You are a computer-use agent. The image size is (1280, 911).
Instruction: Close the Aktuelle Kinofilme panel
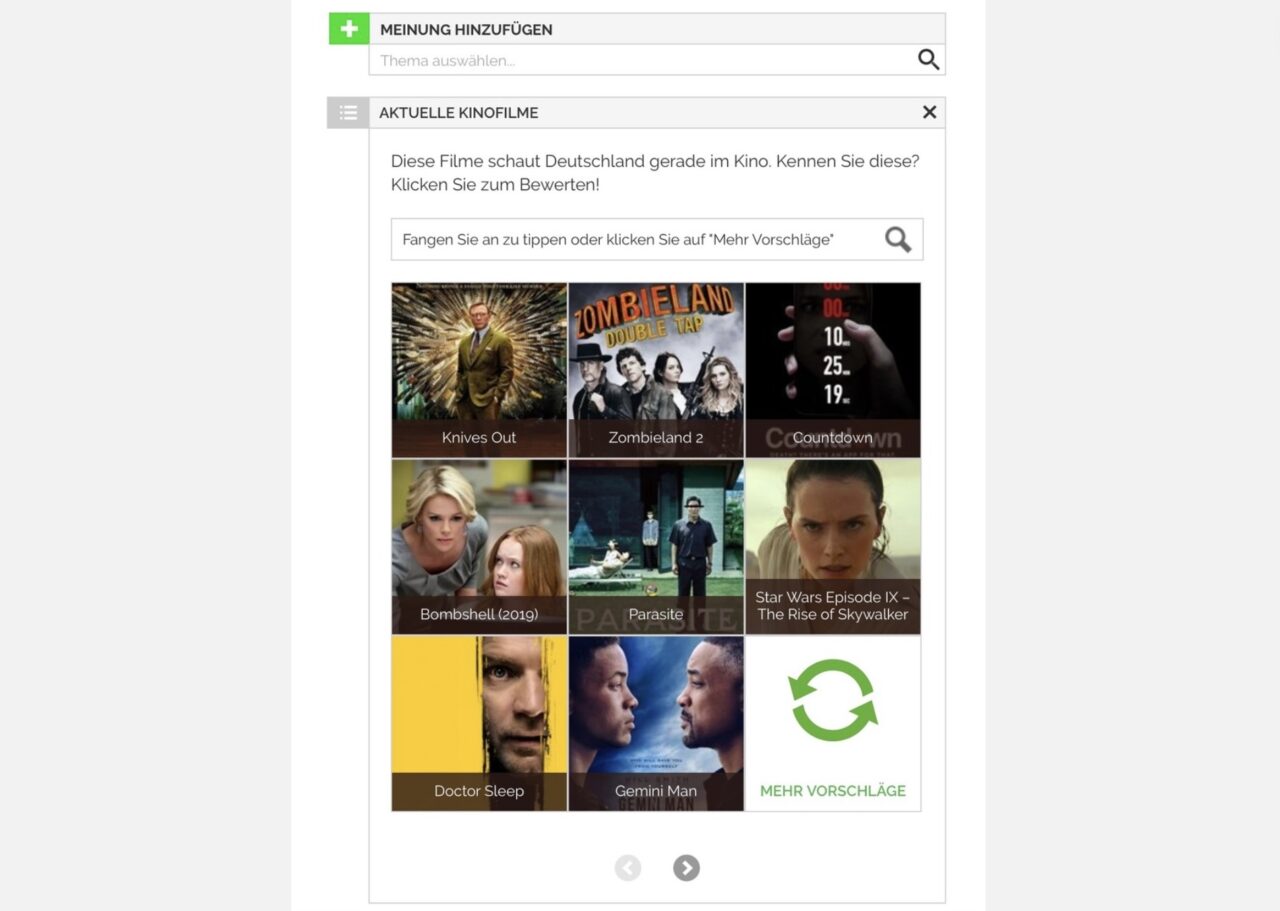(x=929, y=113)
